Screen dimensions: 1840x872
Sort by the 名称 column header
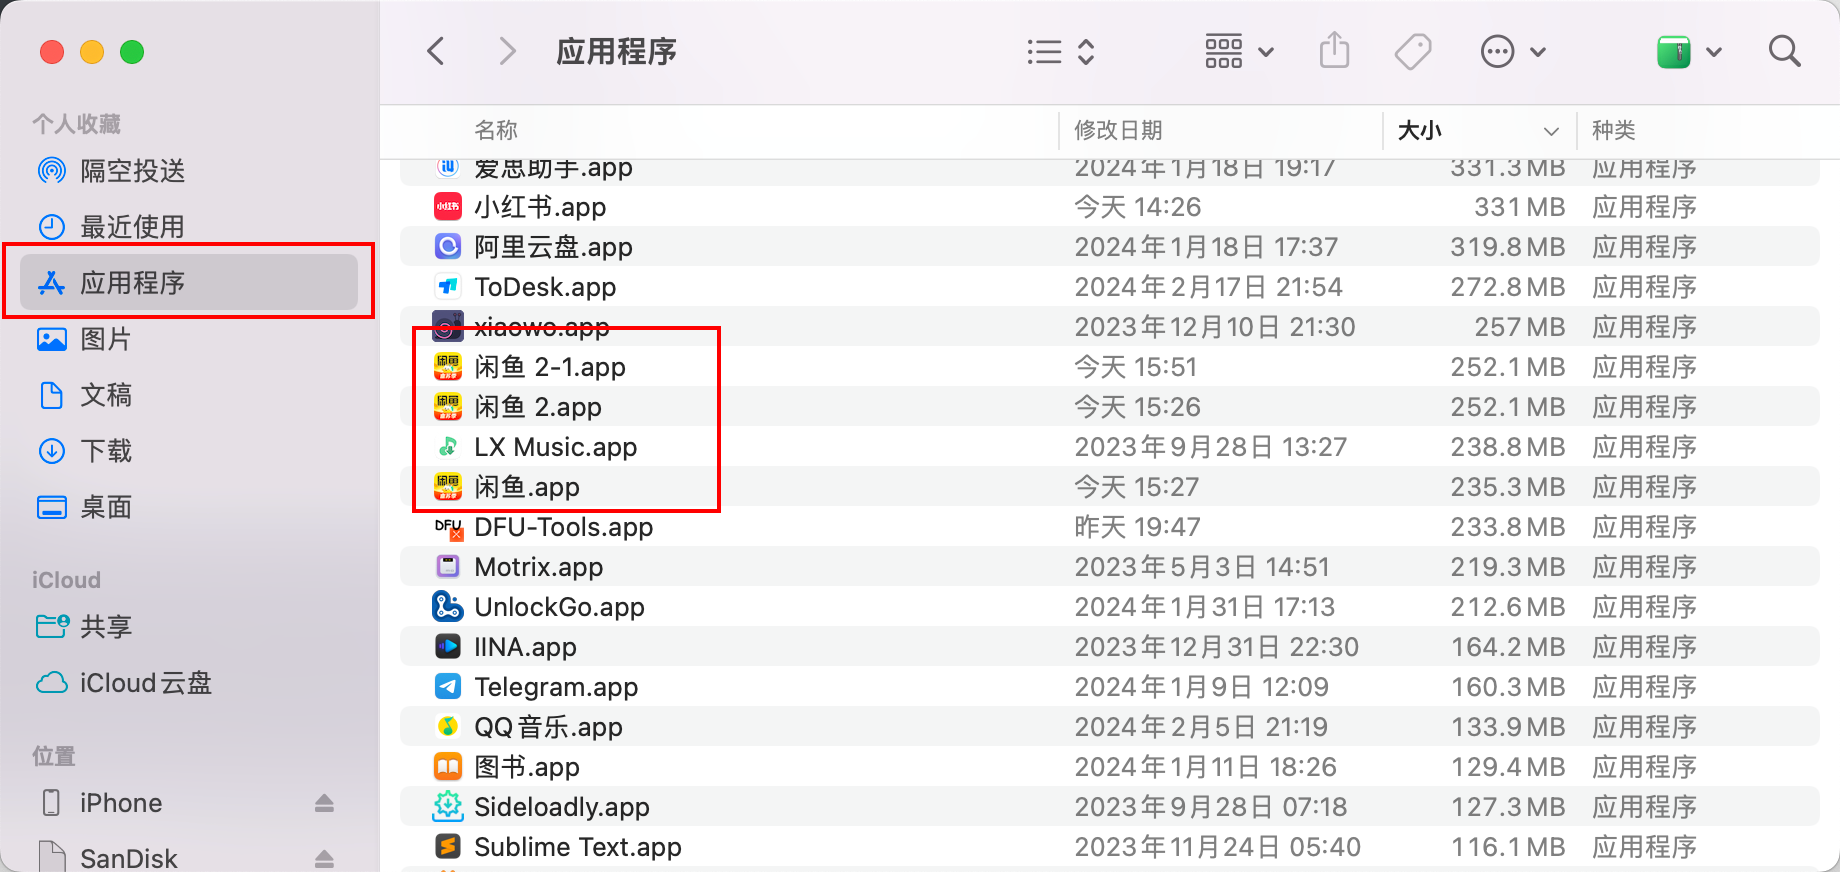[x=496, y=130]
